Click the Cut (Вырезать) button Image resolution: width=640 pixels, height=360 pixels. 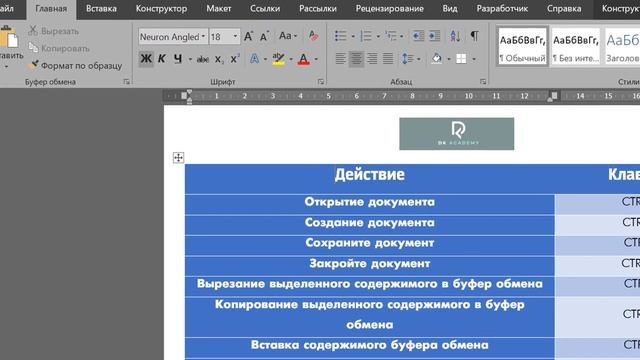tap(53, 31)
